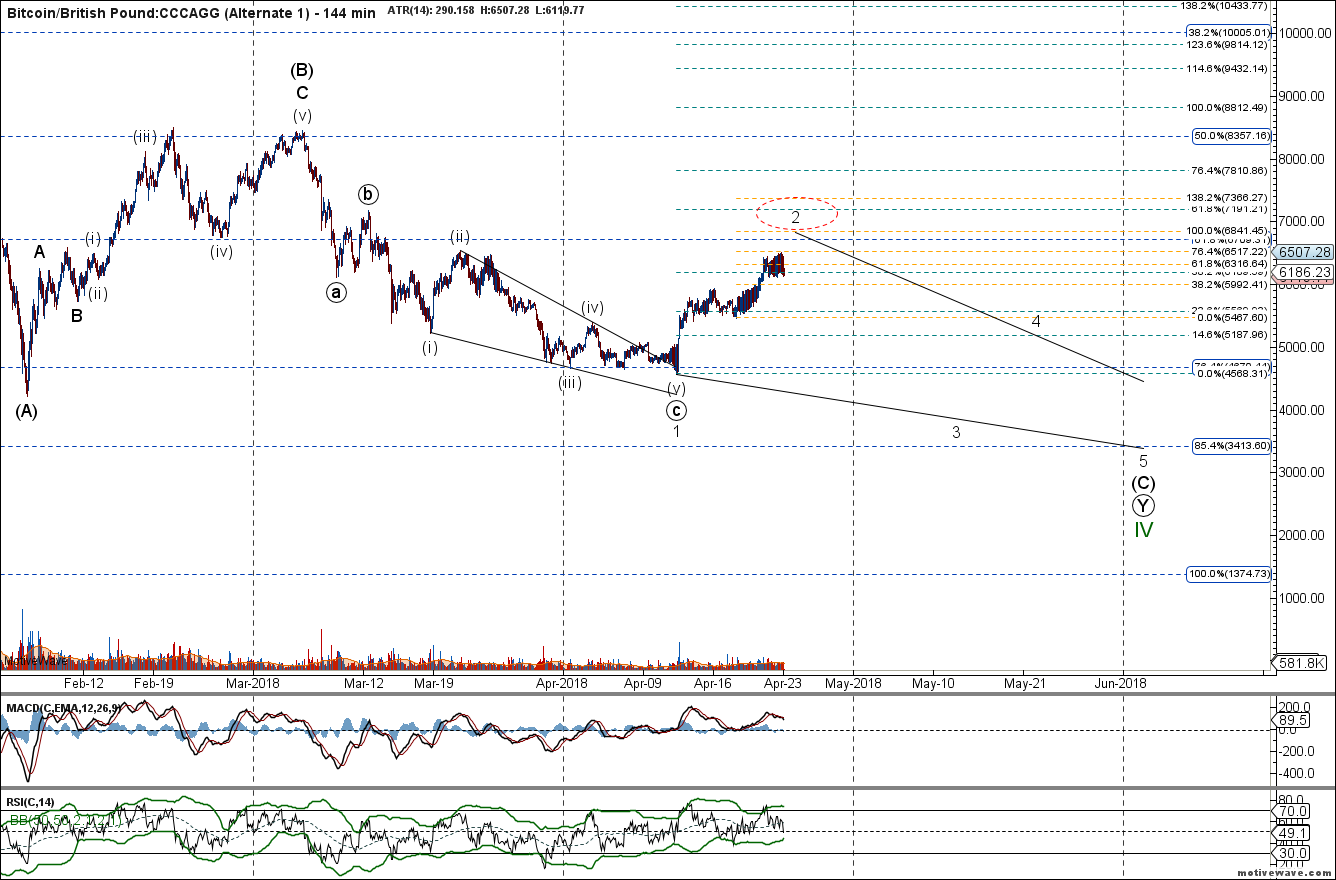
Task: Click the circled a wave label
Action: click(337, 292)
